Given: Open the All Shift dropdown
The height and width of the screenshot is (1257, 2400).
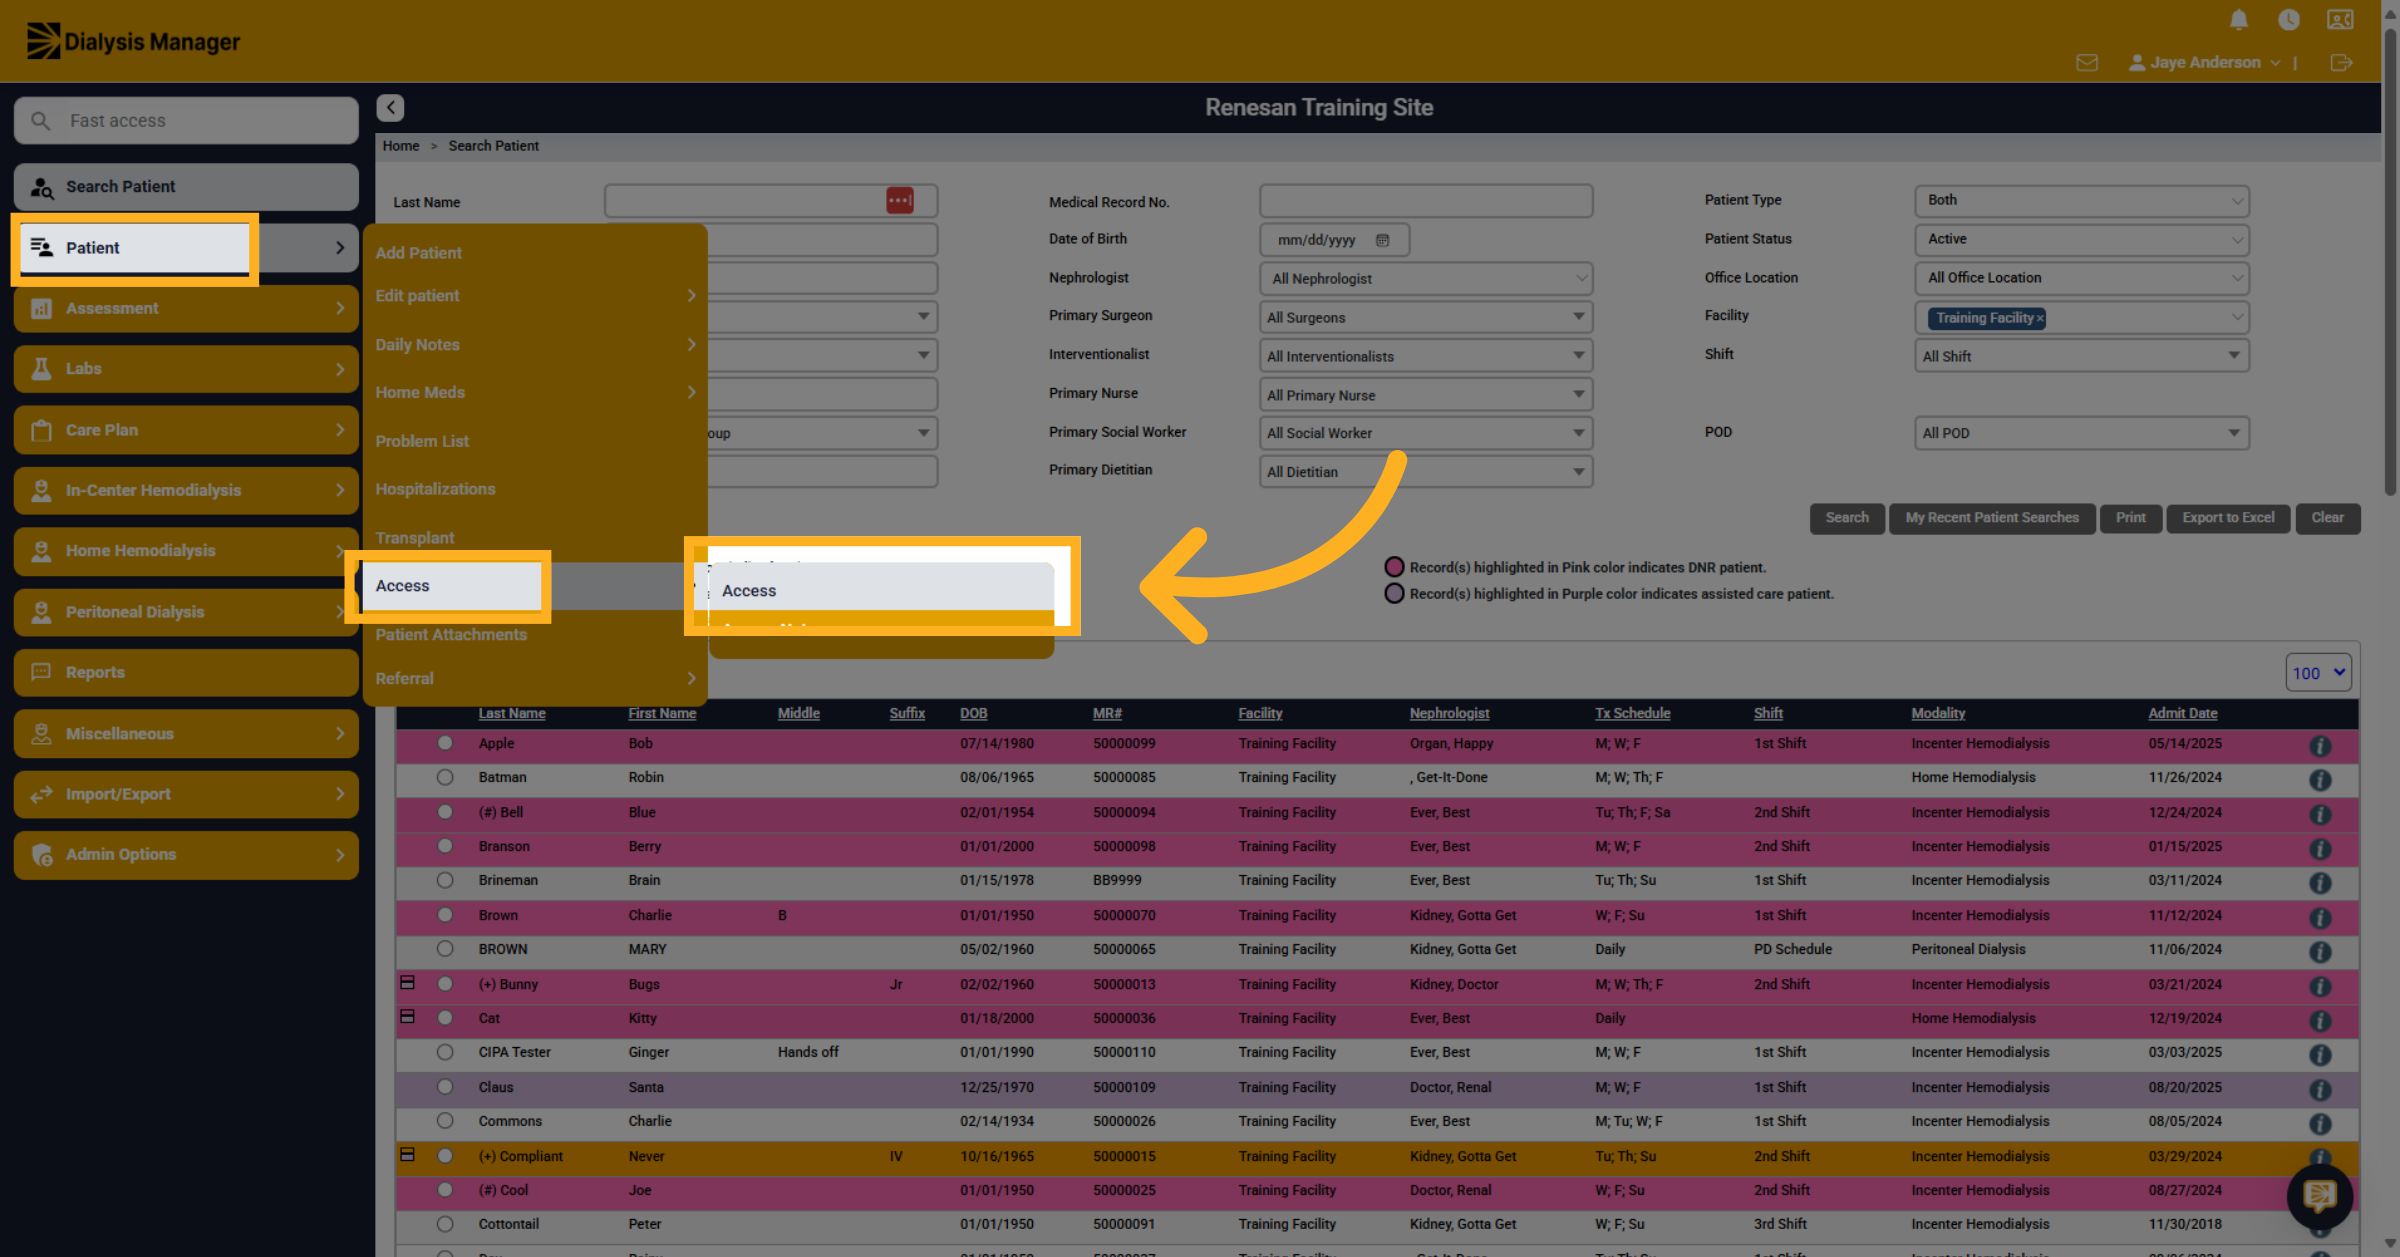Looking at the screenshot, I should (2081, 356).
